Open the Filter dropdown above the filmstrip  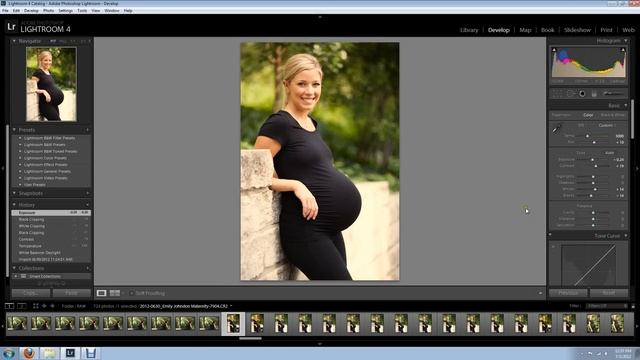coord(606,306)
